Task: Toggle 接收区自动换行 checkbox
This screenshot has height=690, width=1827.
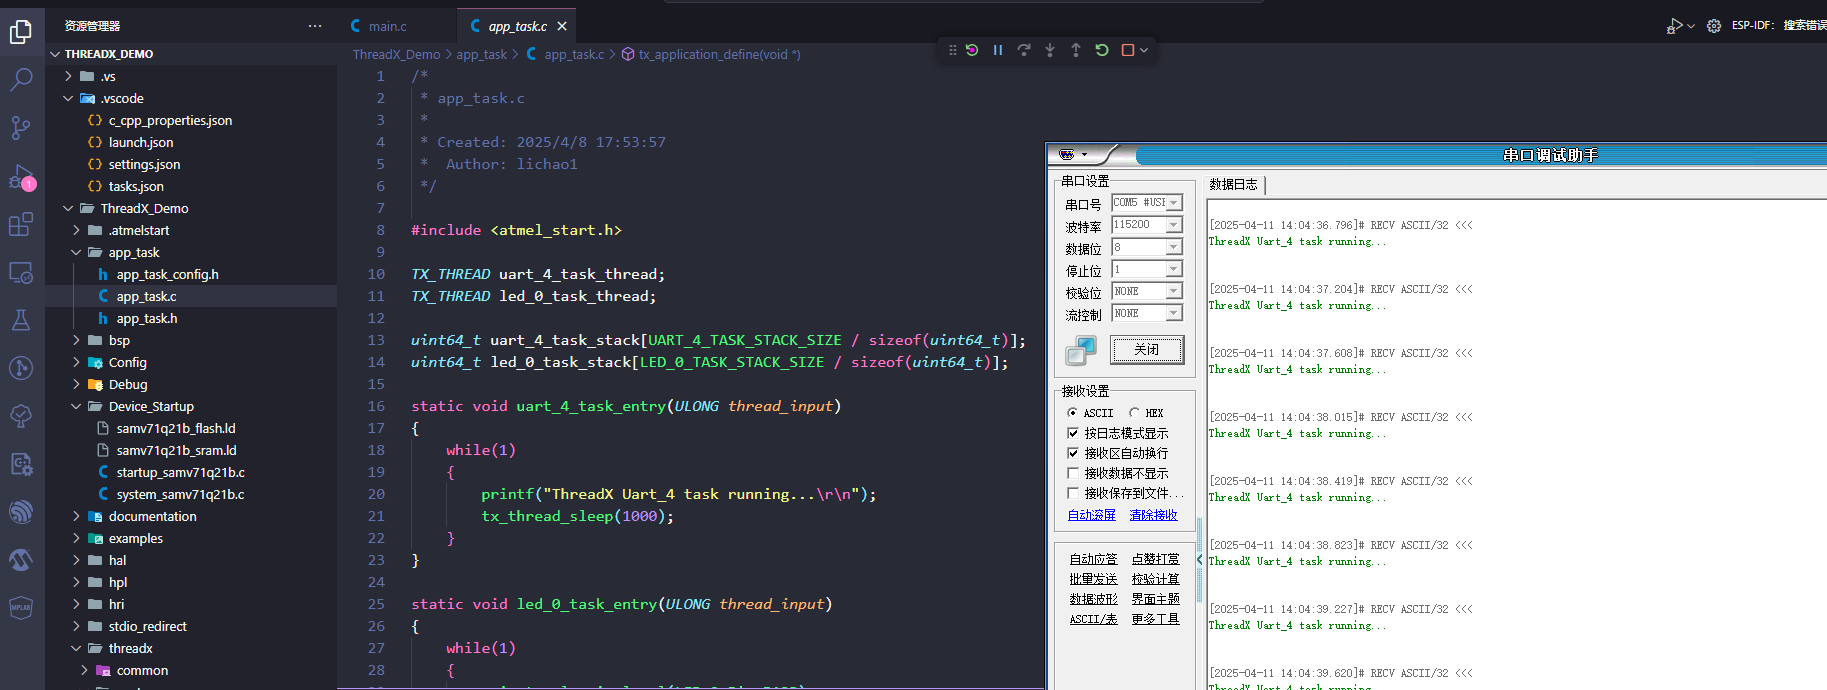Action: tap(1073, 453)
